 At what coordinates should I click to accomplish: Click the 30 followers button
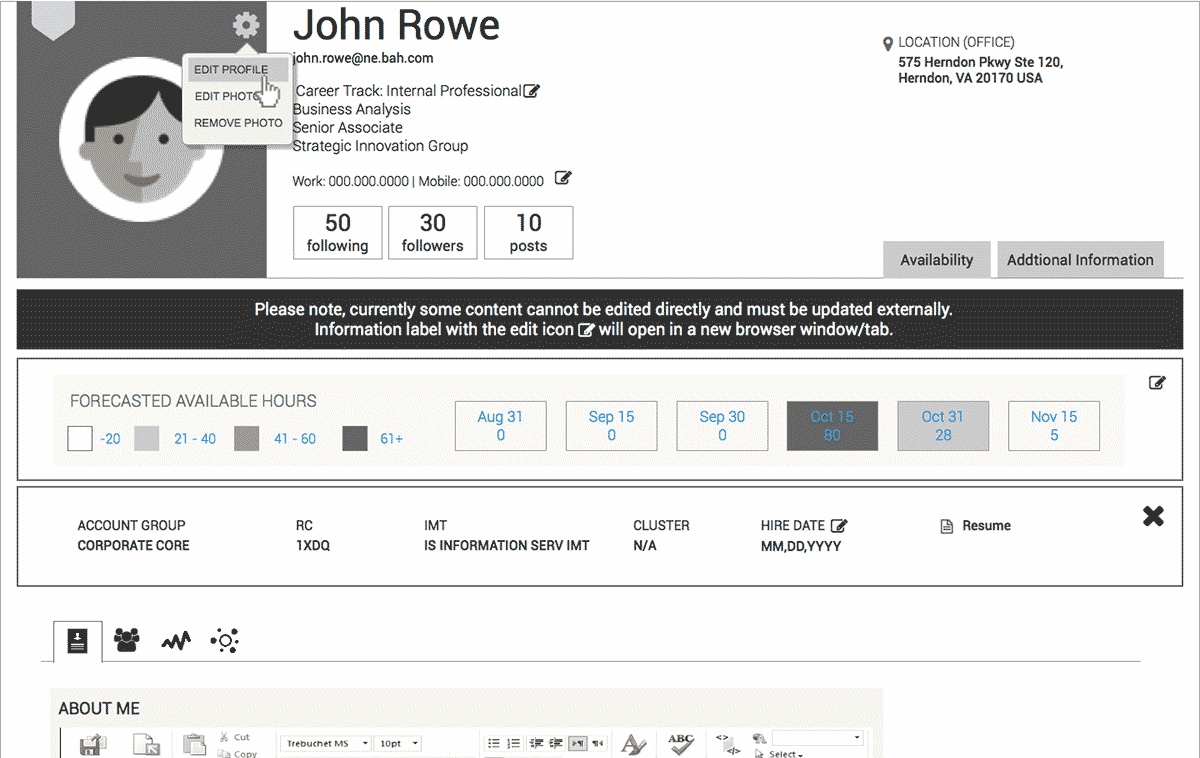(432, 233)
